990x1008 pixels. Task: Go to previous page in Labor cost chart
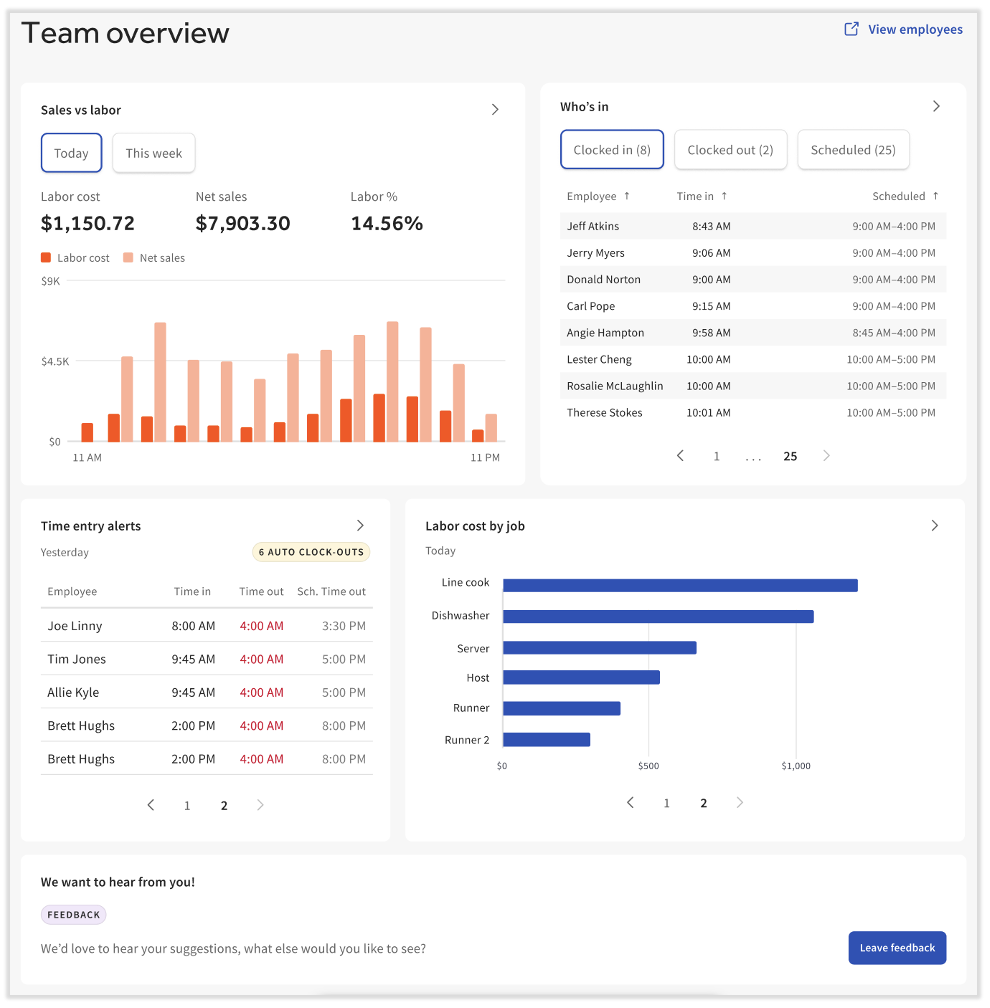(x=630, y=803)
